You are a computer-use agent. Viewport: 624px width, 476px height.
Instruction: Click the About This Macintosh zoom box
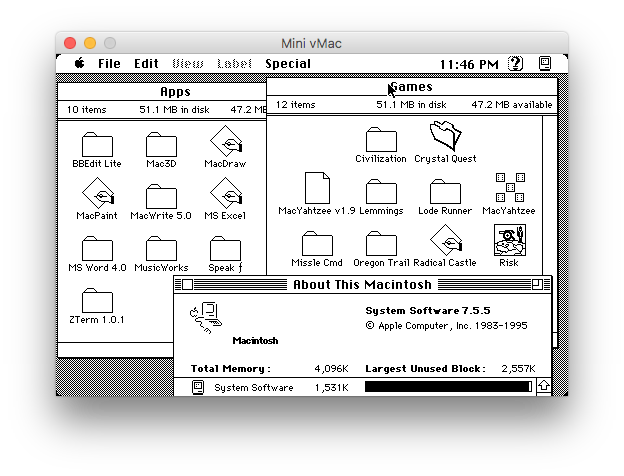[x=537, y=285]
